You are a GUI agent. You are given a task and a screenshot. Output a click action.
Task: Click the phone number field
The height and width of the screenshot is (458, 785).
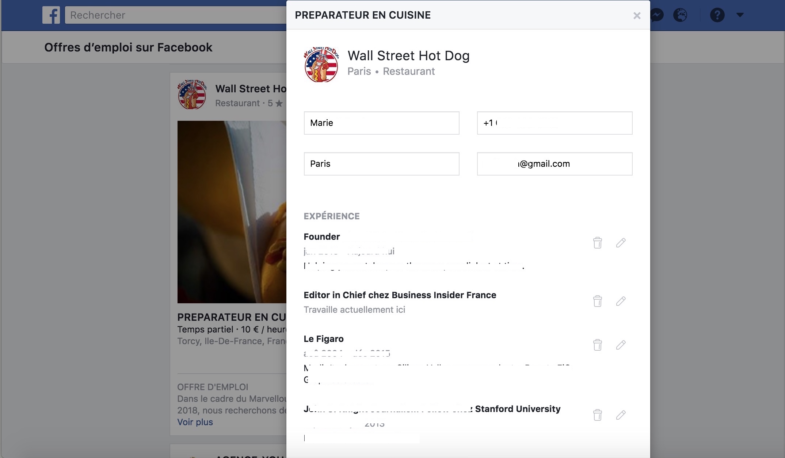(555, 123)
